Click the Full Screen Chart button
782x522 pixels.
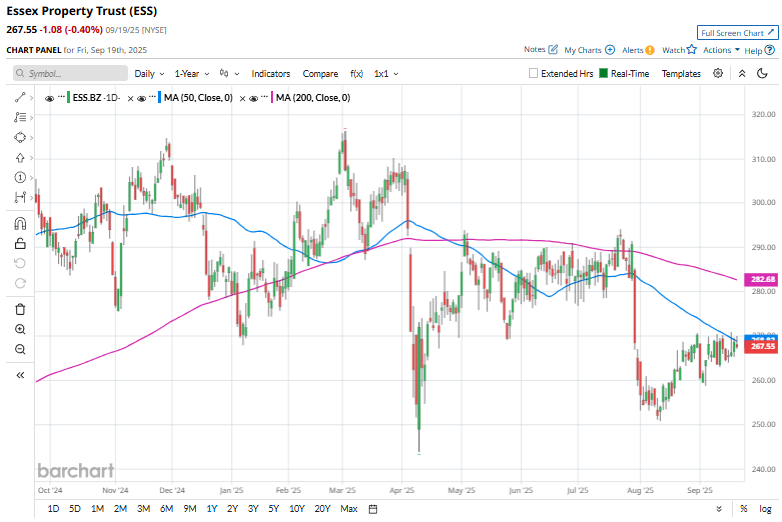tap(737, 33)
